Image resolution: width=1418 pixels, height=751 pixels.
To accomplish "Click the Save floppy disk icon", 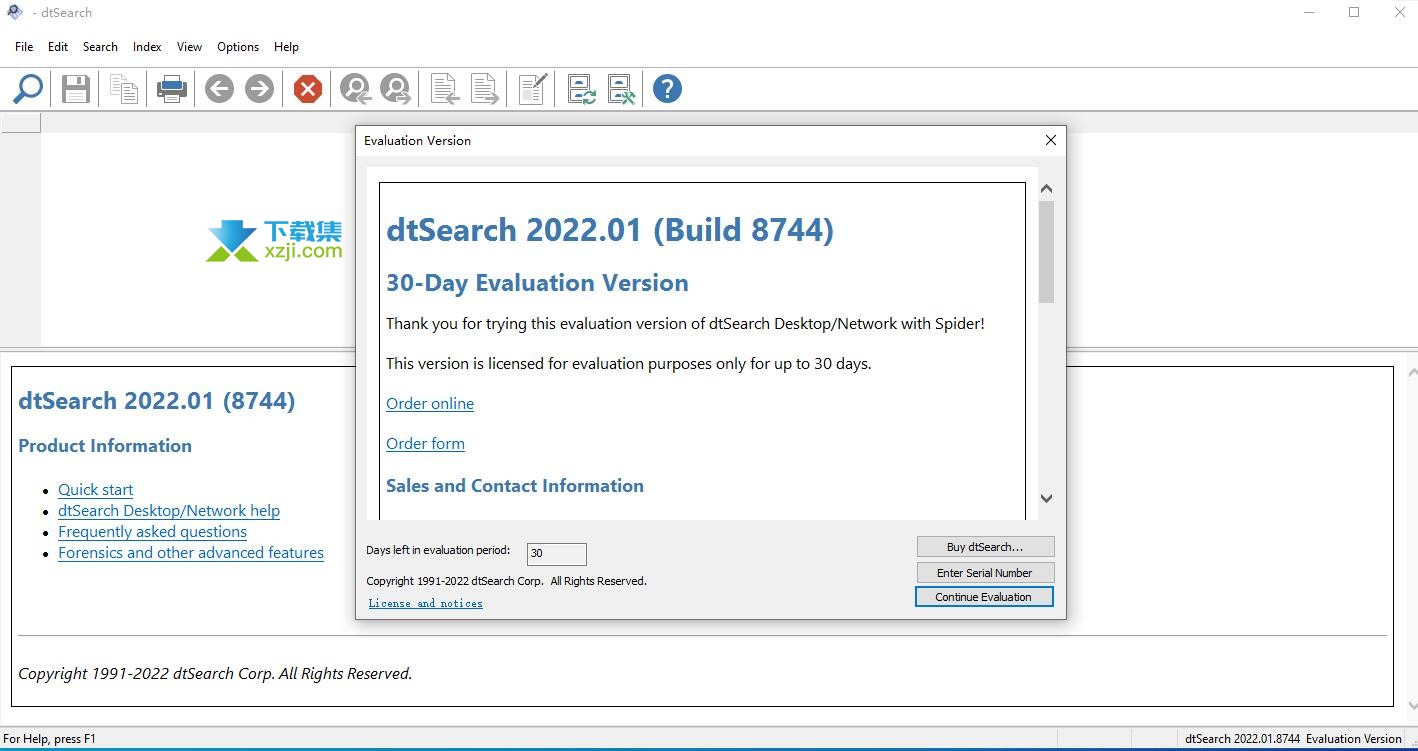I will point(76,89).
